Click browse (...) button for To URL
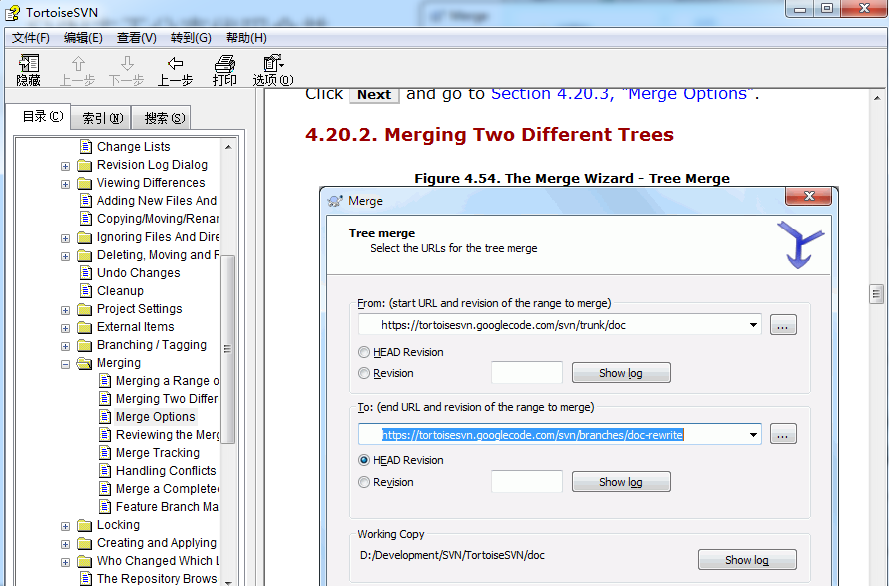 [783, 434]
